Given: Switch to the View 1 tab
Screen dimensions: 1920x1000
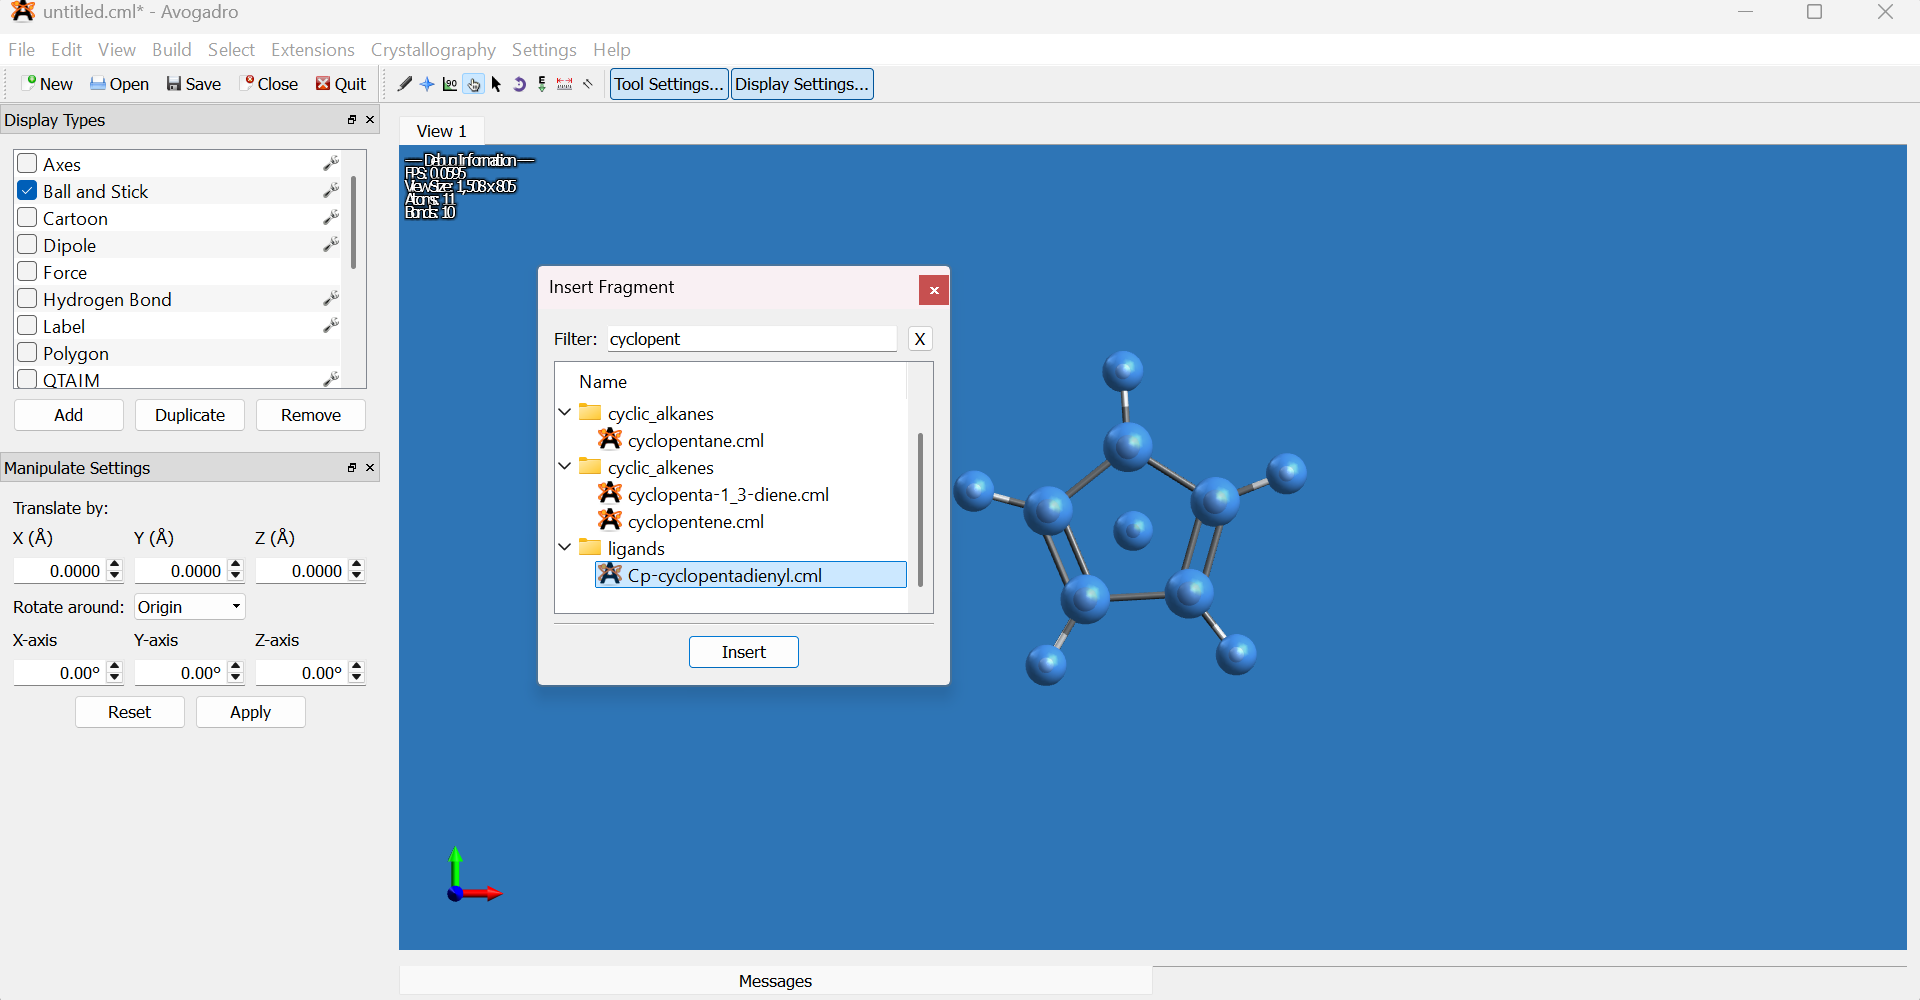Looking at the screenshot, I should click(442, 131).
